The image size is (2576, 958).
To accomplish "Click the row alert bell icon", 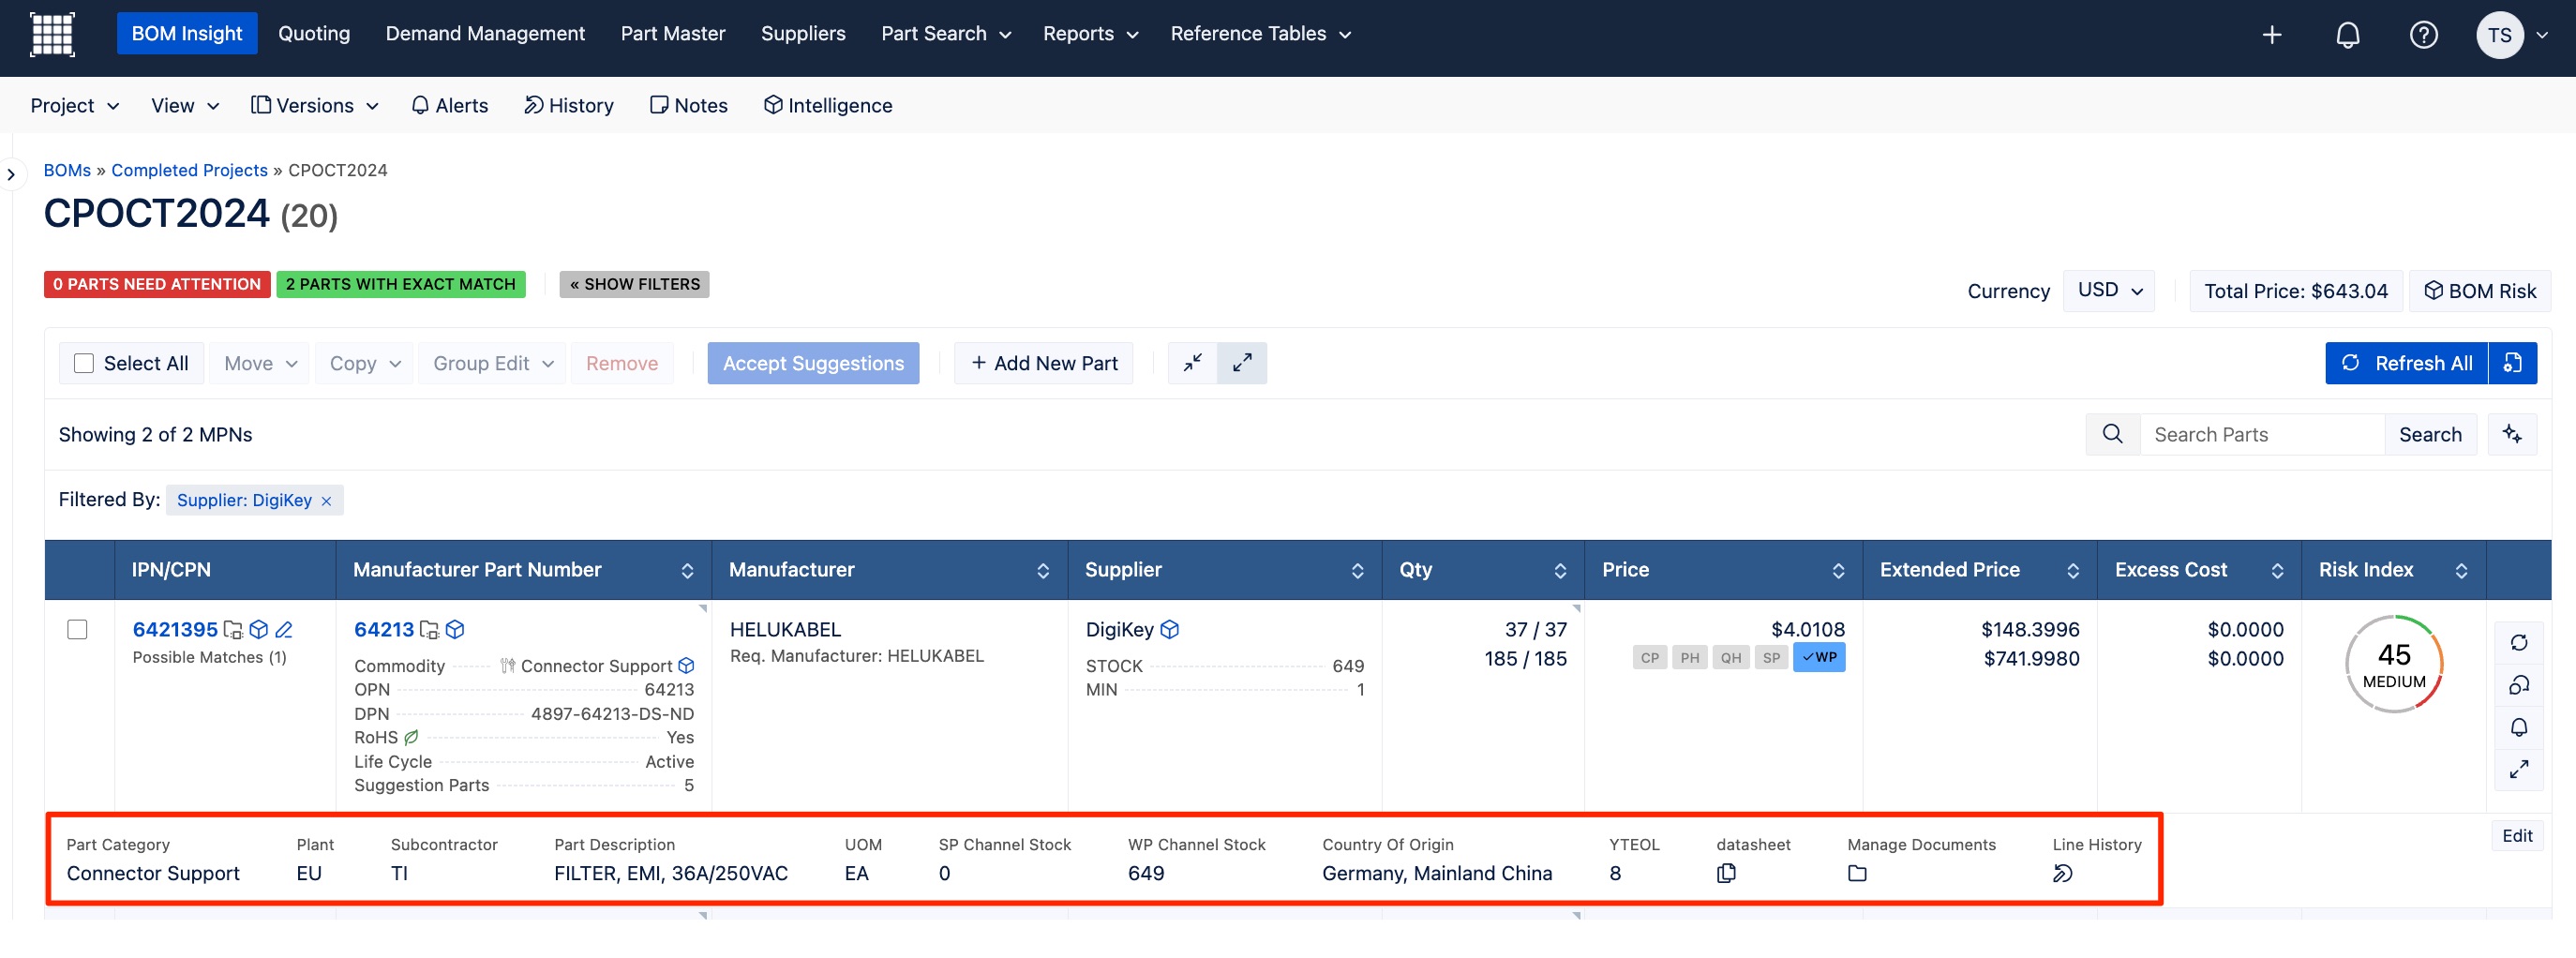I will point(2518,727).
